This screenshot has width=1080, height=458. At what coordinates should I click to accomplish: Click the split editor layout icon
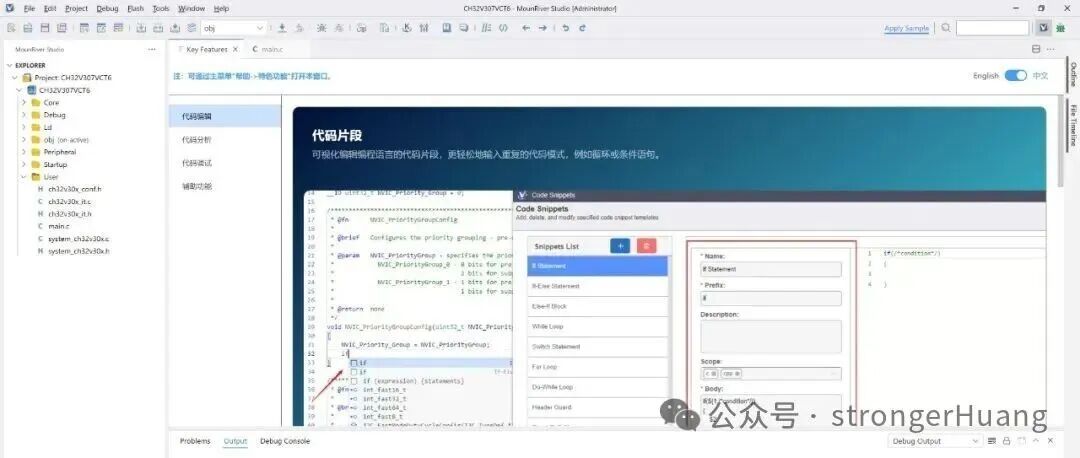1035,50
